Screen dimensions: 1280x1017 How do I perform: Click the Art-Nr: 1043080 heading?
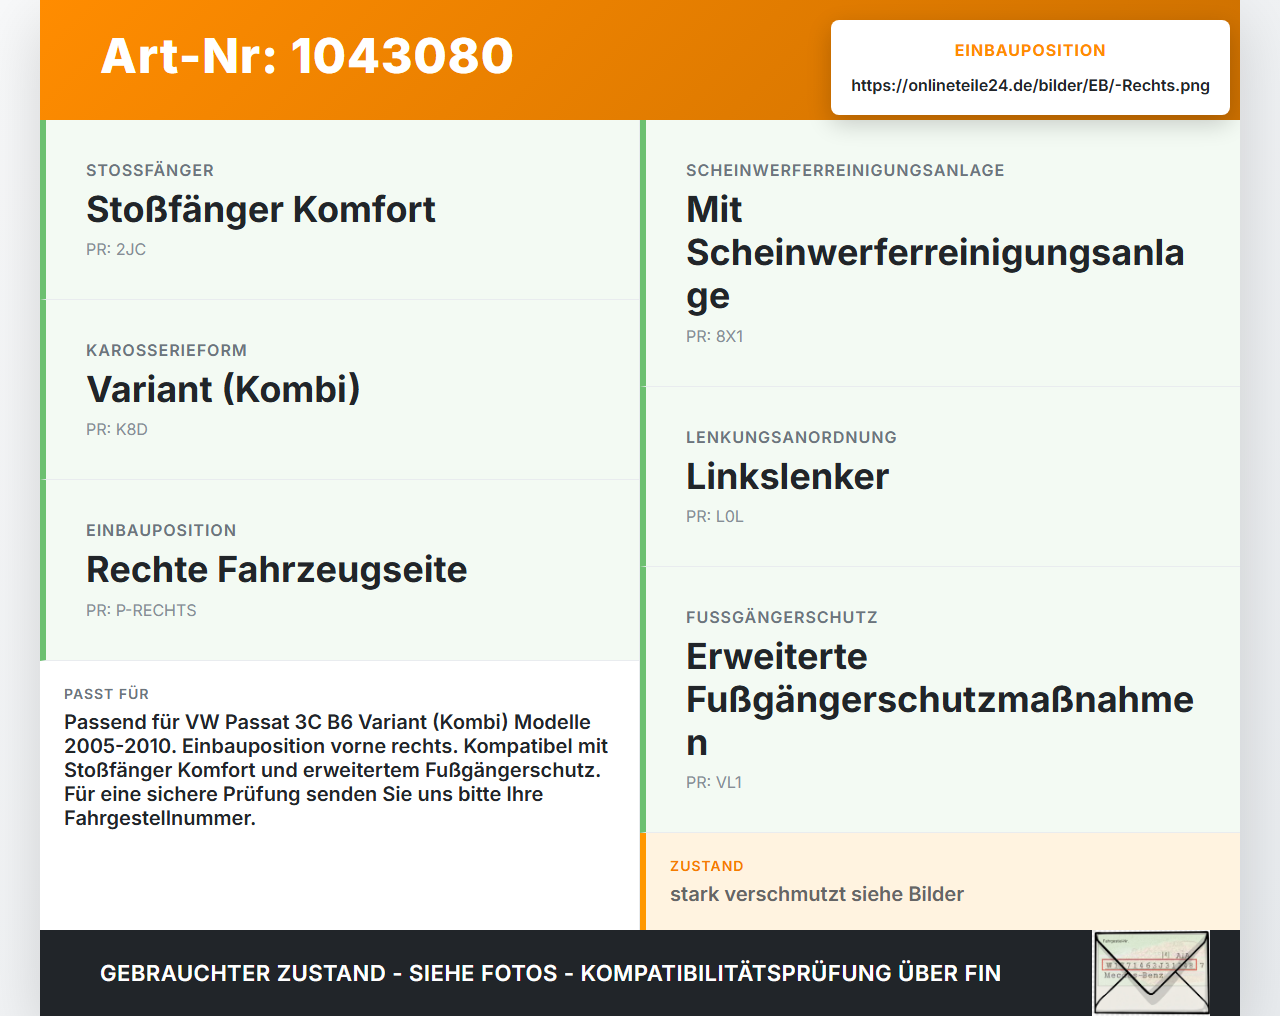pos(307,56)
